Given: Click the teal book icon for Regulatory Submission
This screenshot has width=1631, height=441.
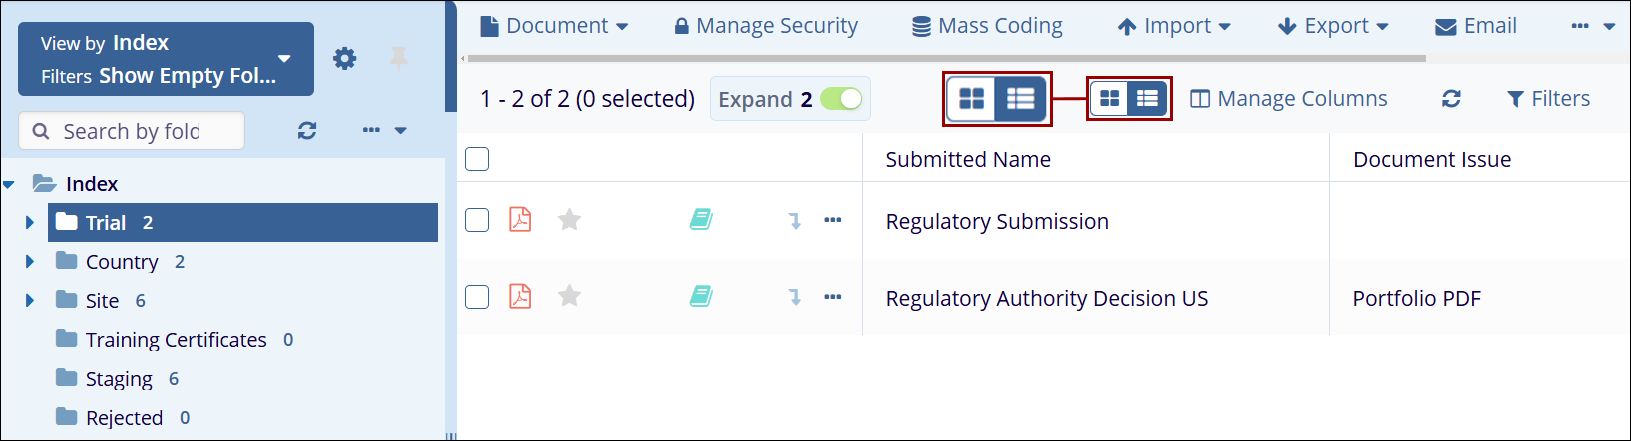Looking at the screenshot, I should 701,220.
